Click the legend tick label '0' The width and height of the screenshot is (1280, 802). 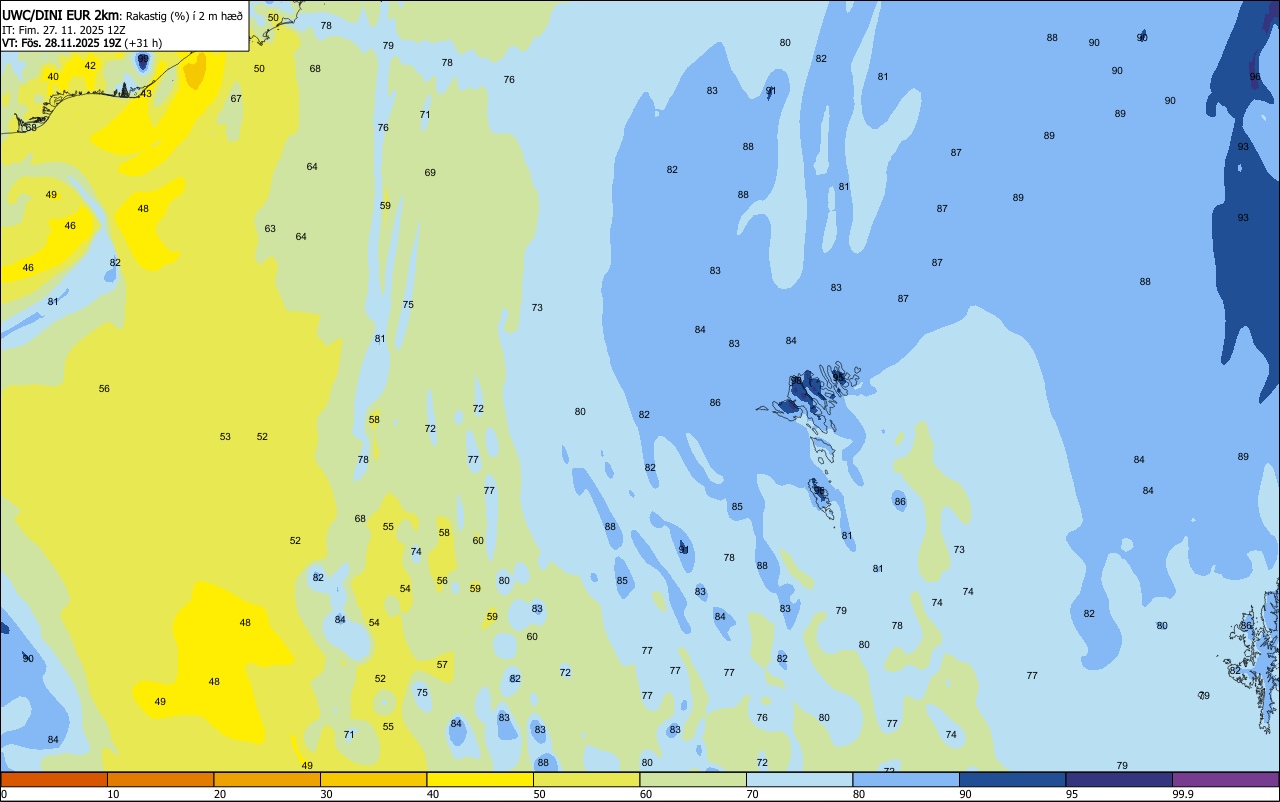click(4, 794)
